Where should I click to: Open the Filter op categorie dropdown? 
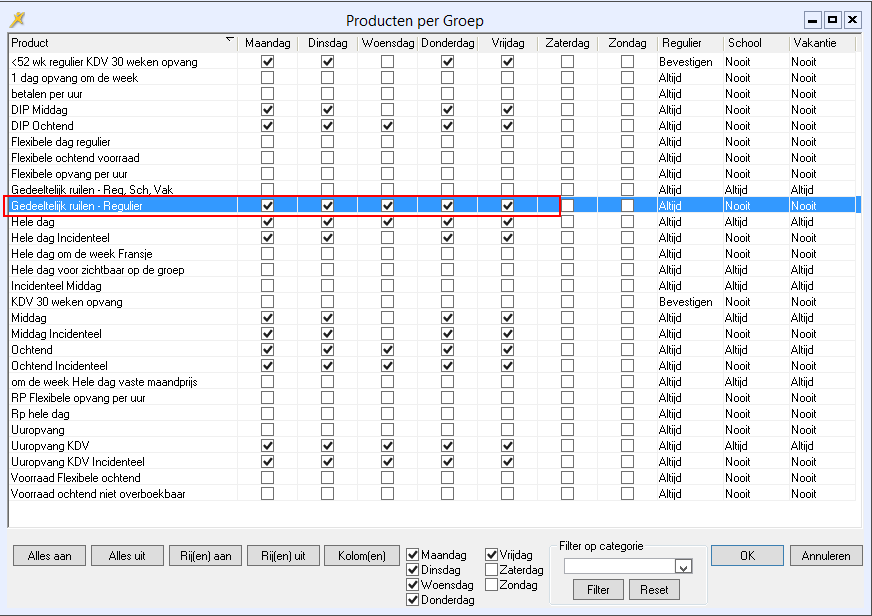coord(683,567)
